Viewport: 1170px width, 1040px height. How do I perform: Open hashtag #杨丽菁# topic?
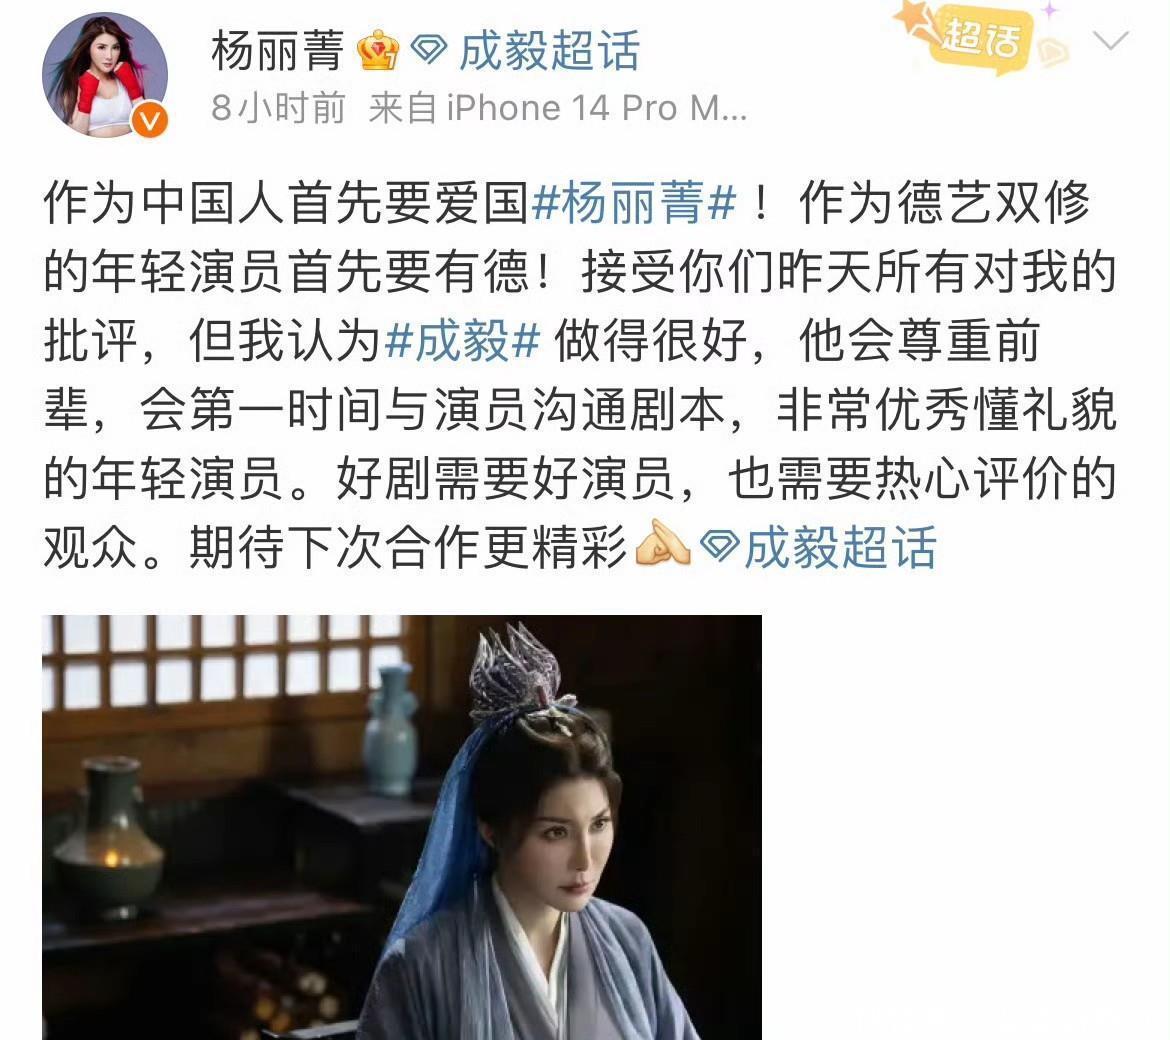tap(634, 203)
